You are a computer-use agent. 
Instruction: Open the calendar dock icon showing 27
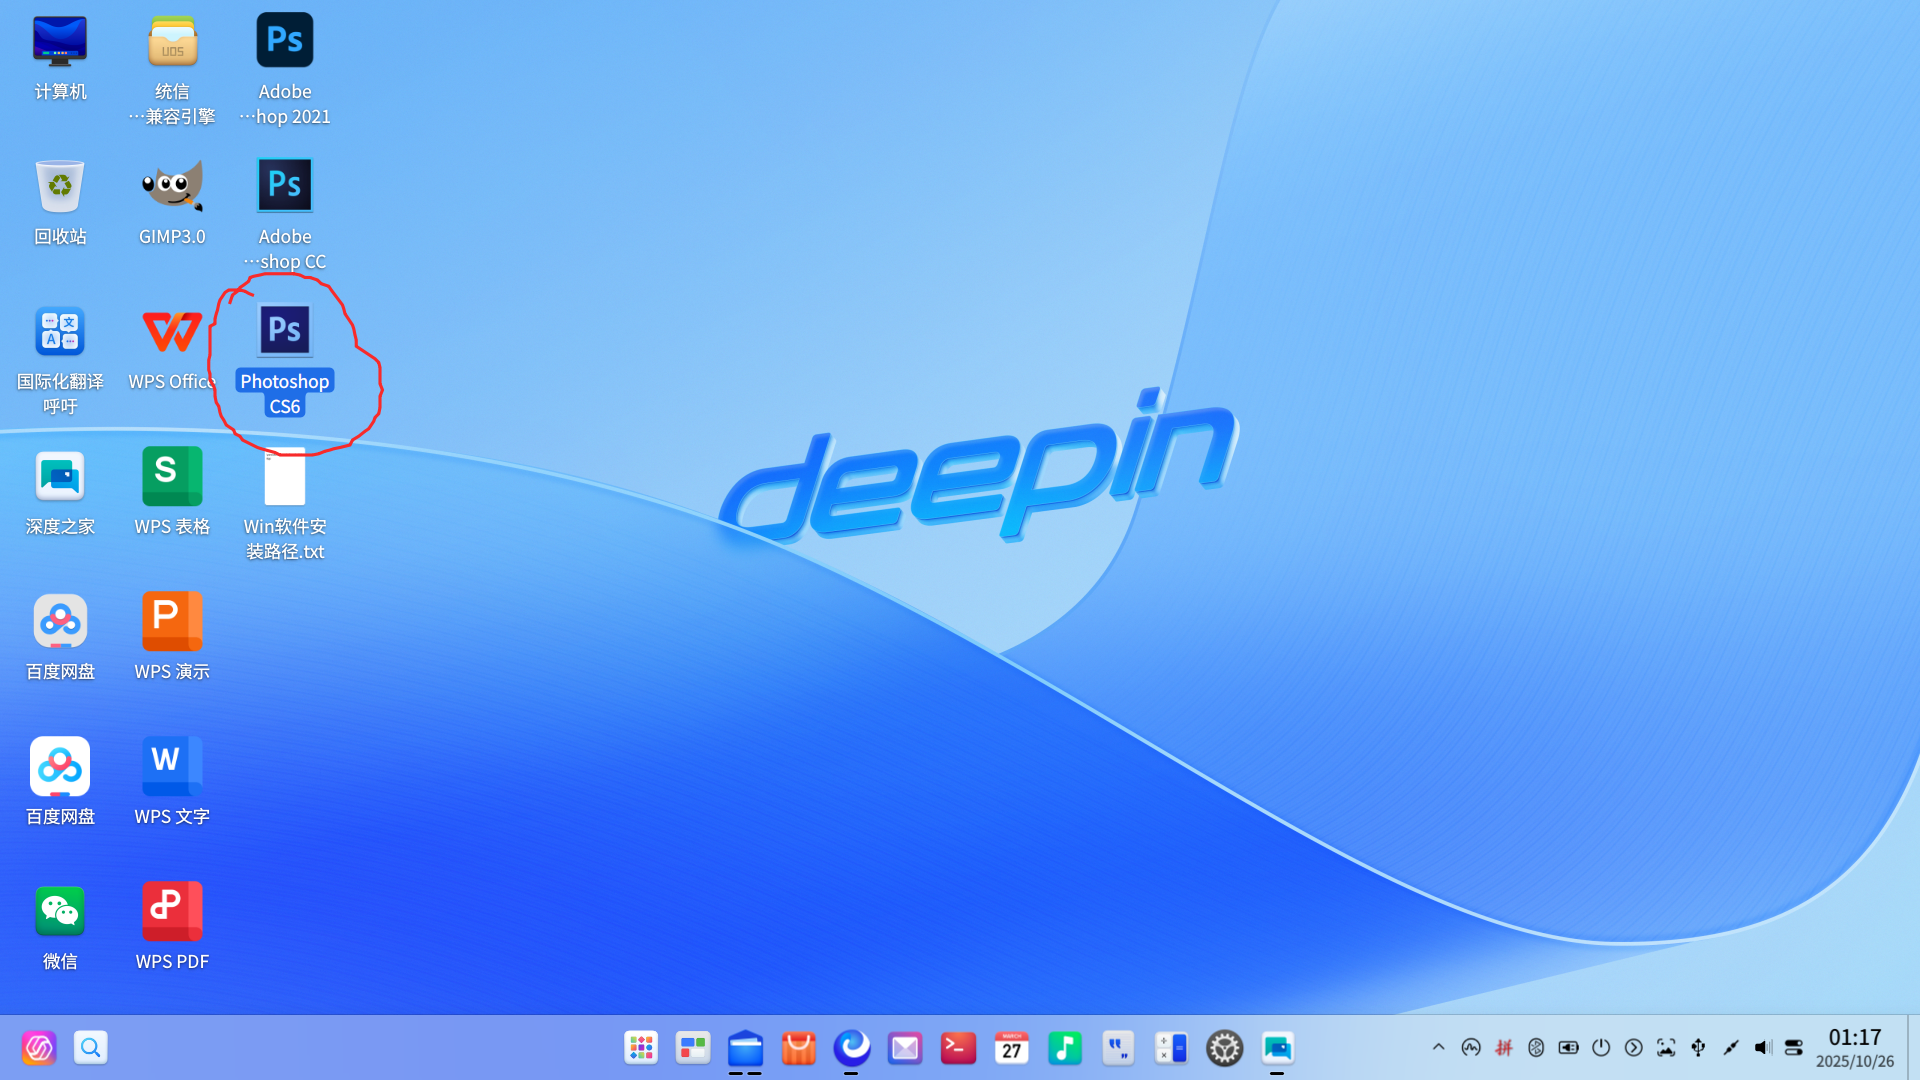(1012, 1047)
